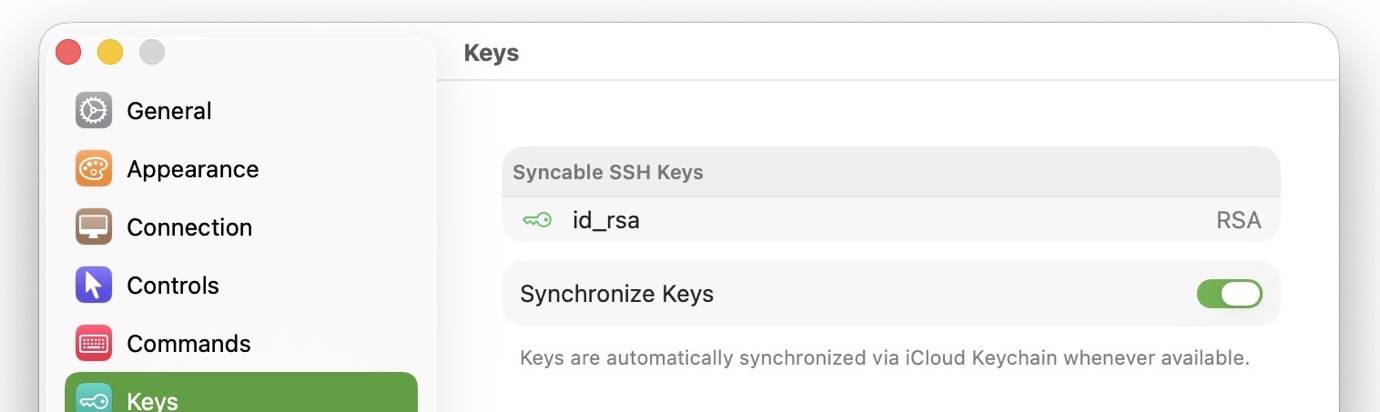Disable the Synchronize Keys switch
The image size is (1380, 412).
click(x=1229, y=294)
